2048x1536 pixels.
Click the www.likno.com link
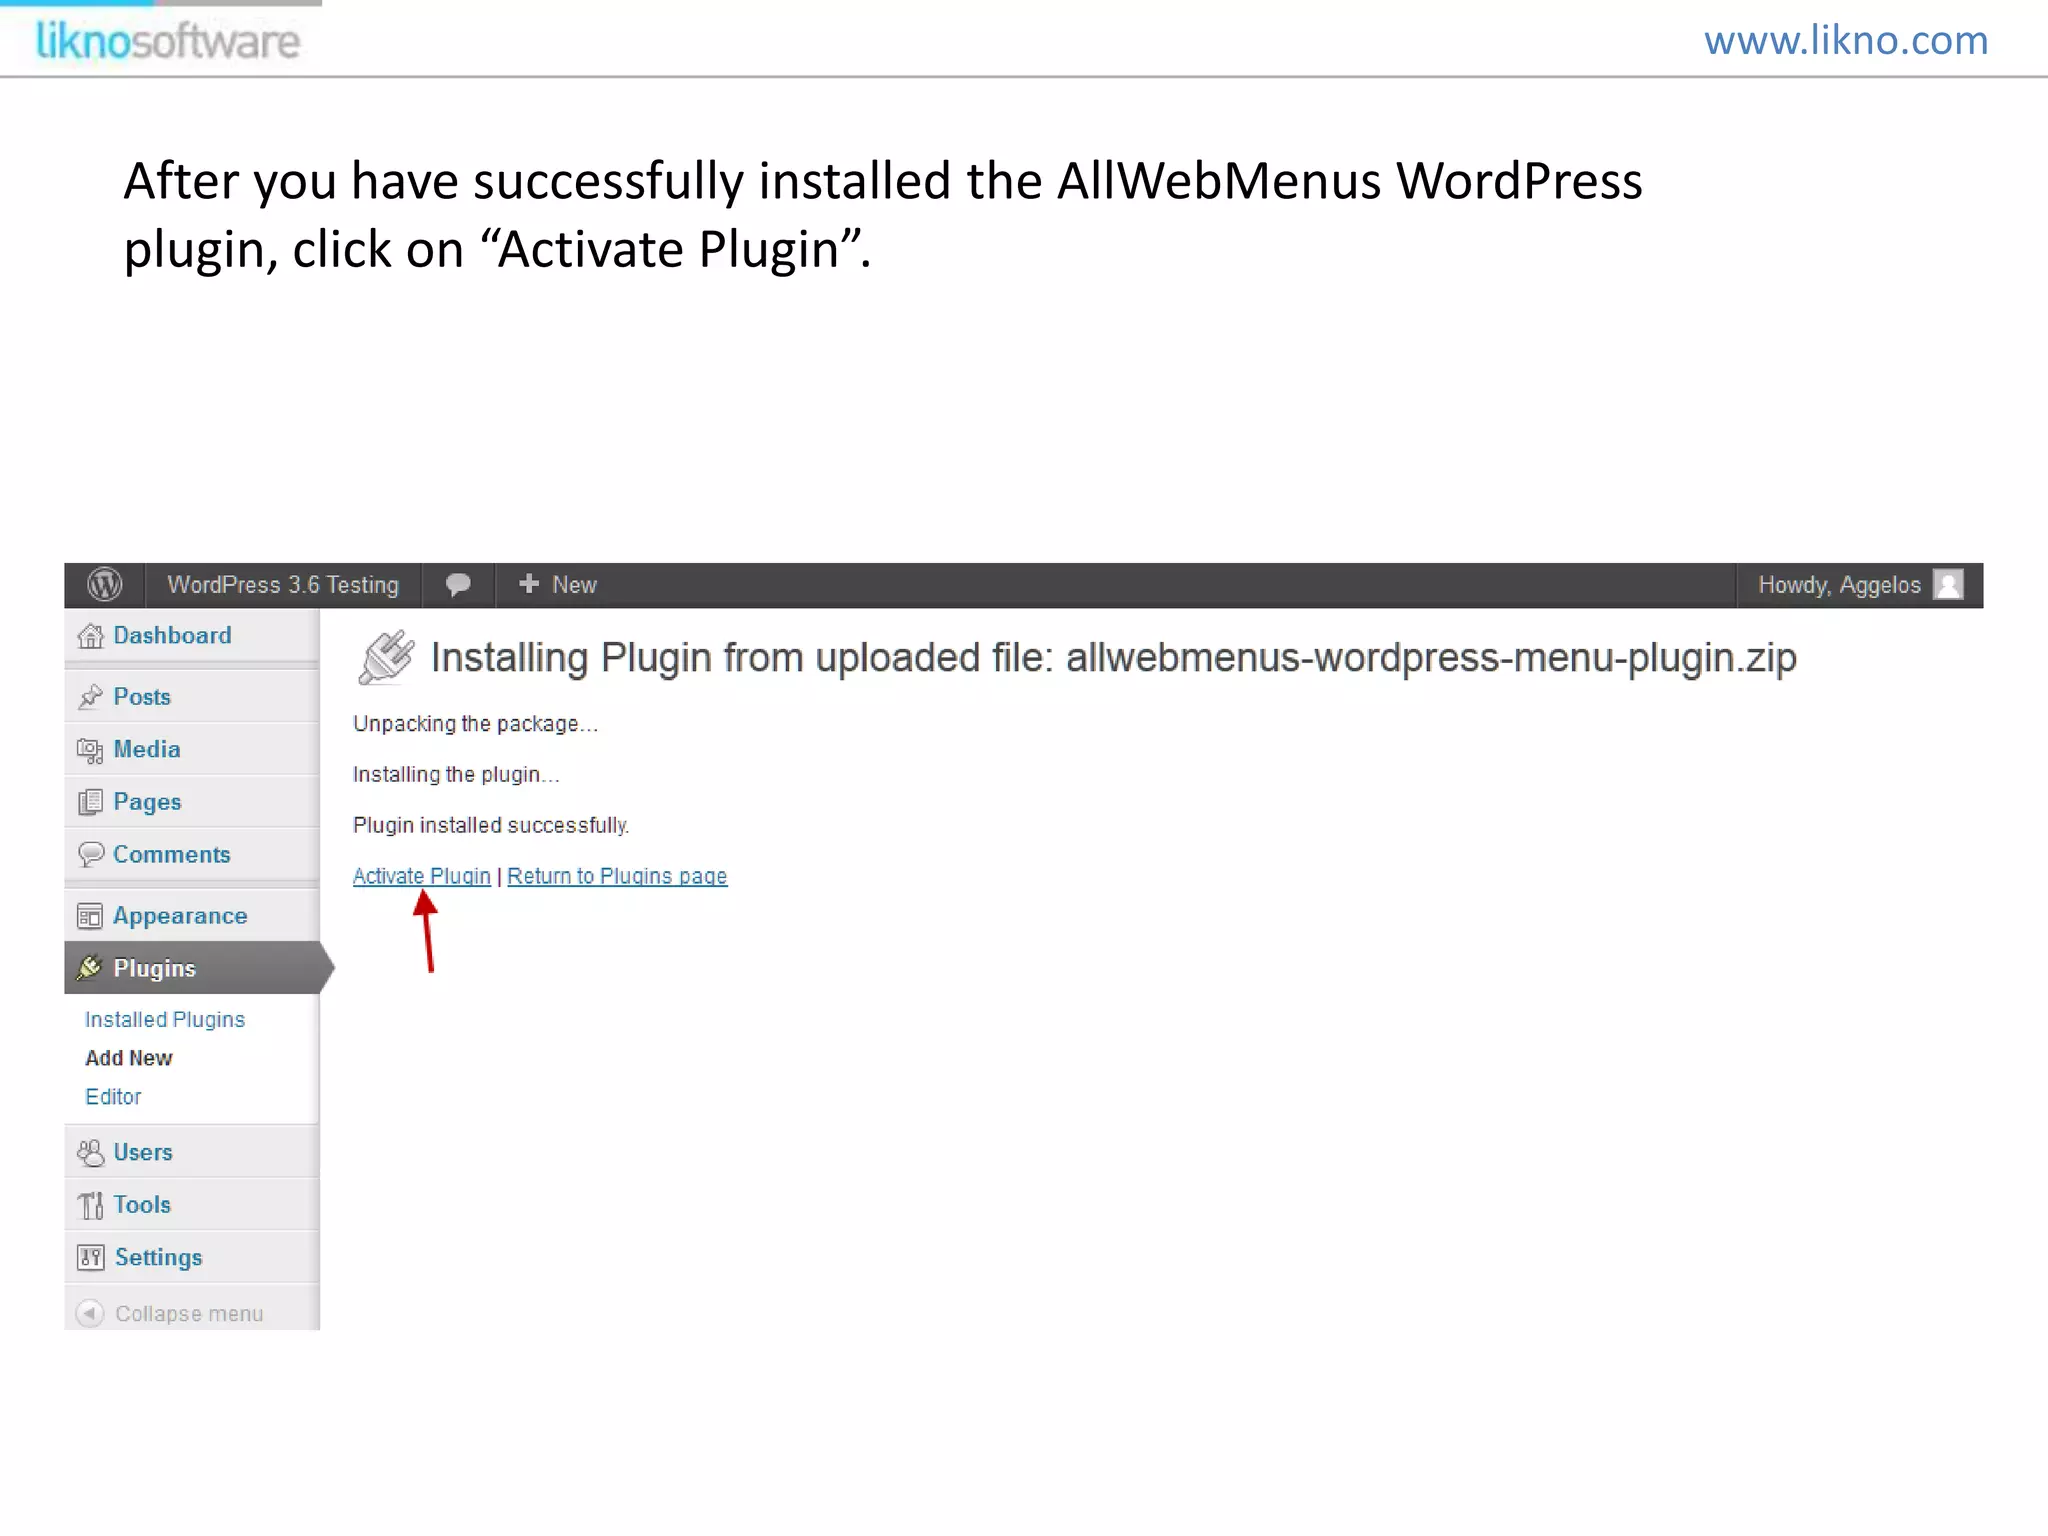pyautogui.click(x=1846, y=40)
